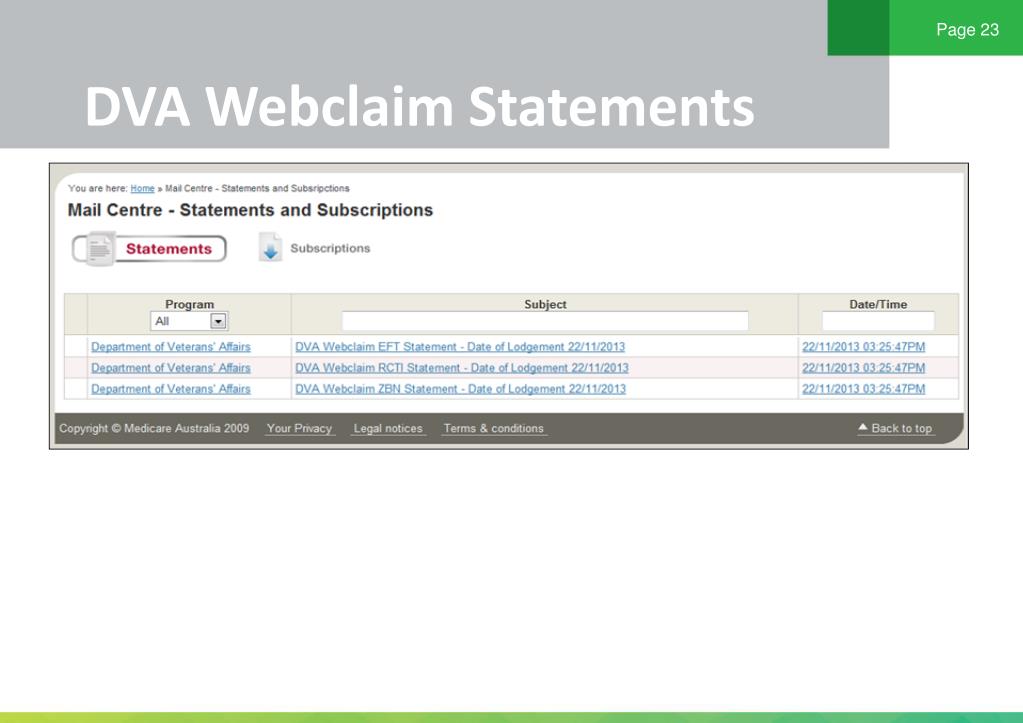The width and height of the screenshot is (1023, 723).
Task: Open DVA Webclaim ZBN Statement link
Action: pyautogui.click(x=461, y=388)
